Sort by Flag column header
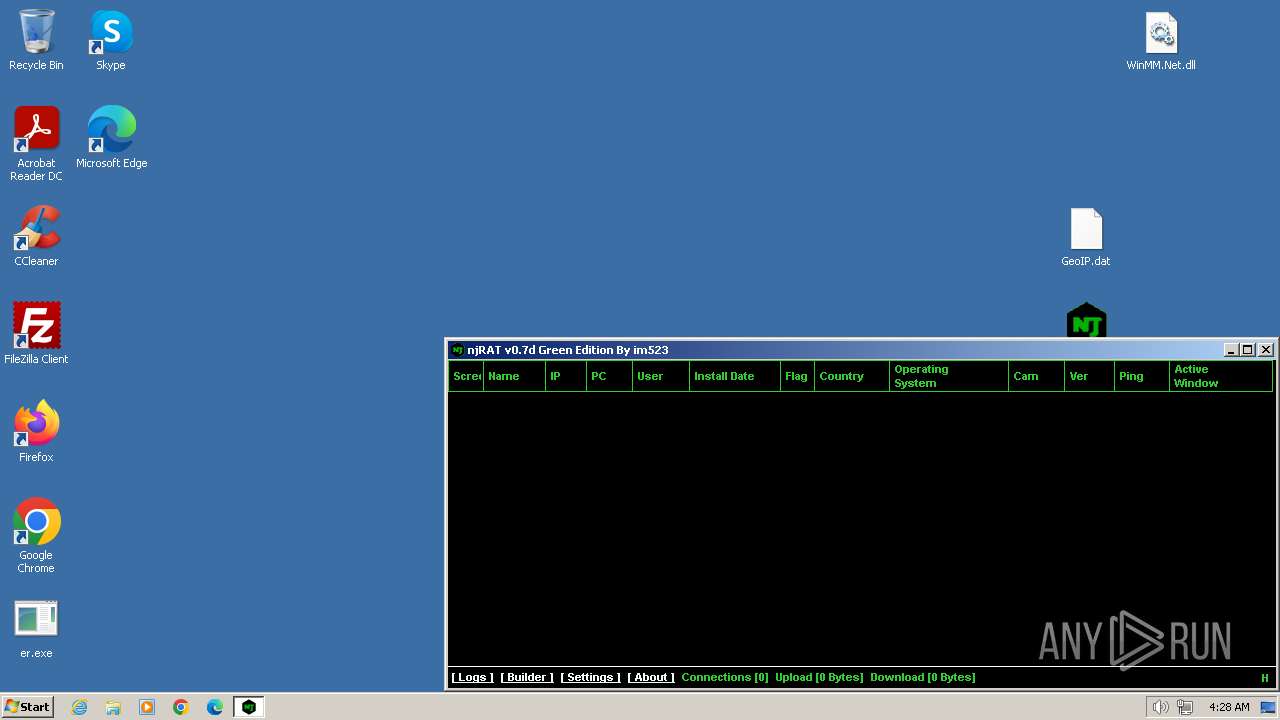 click(x=798, y=376)
